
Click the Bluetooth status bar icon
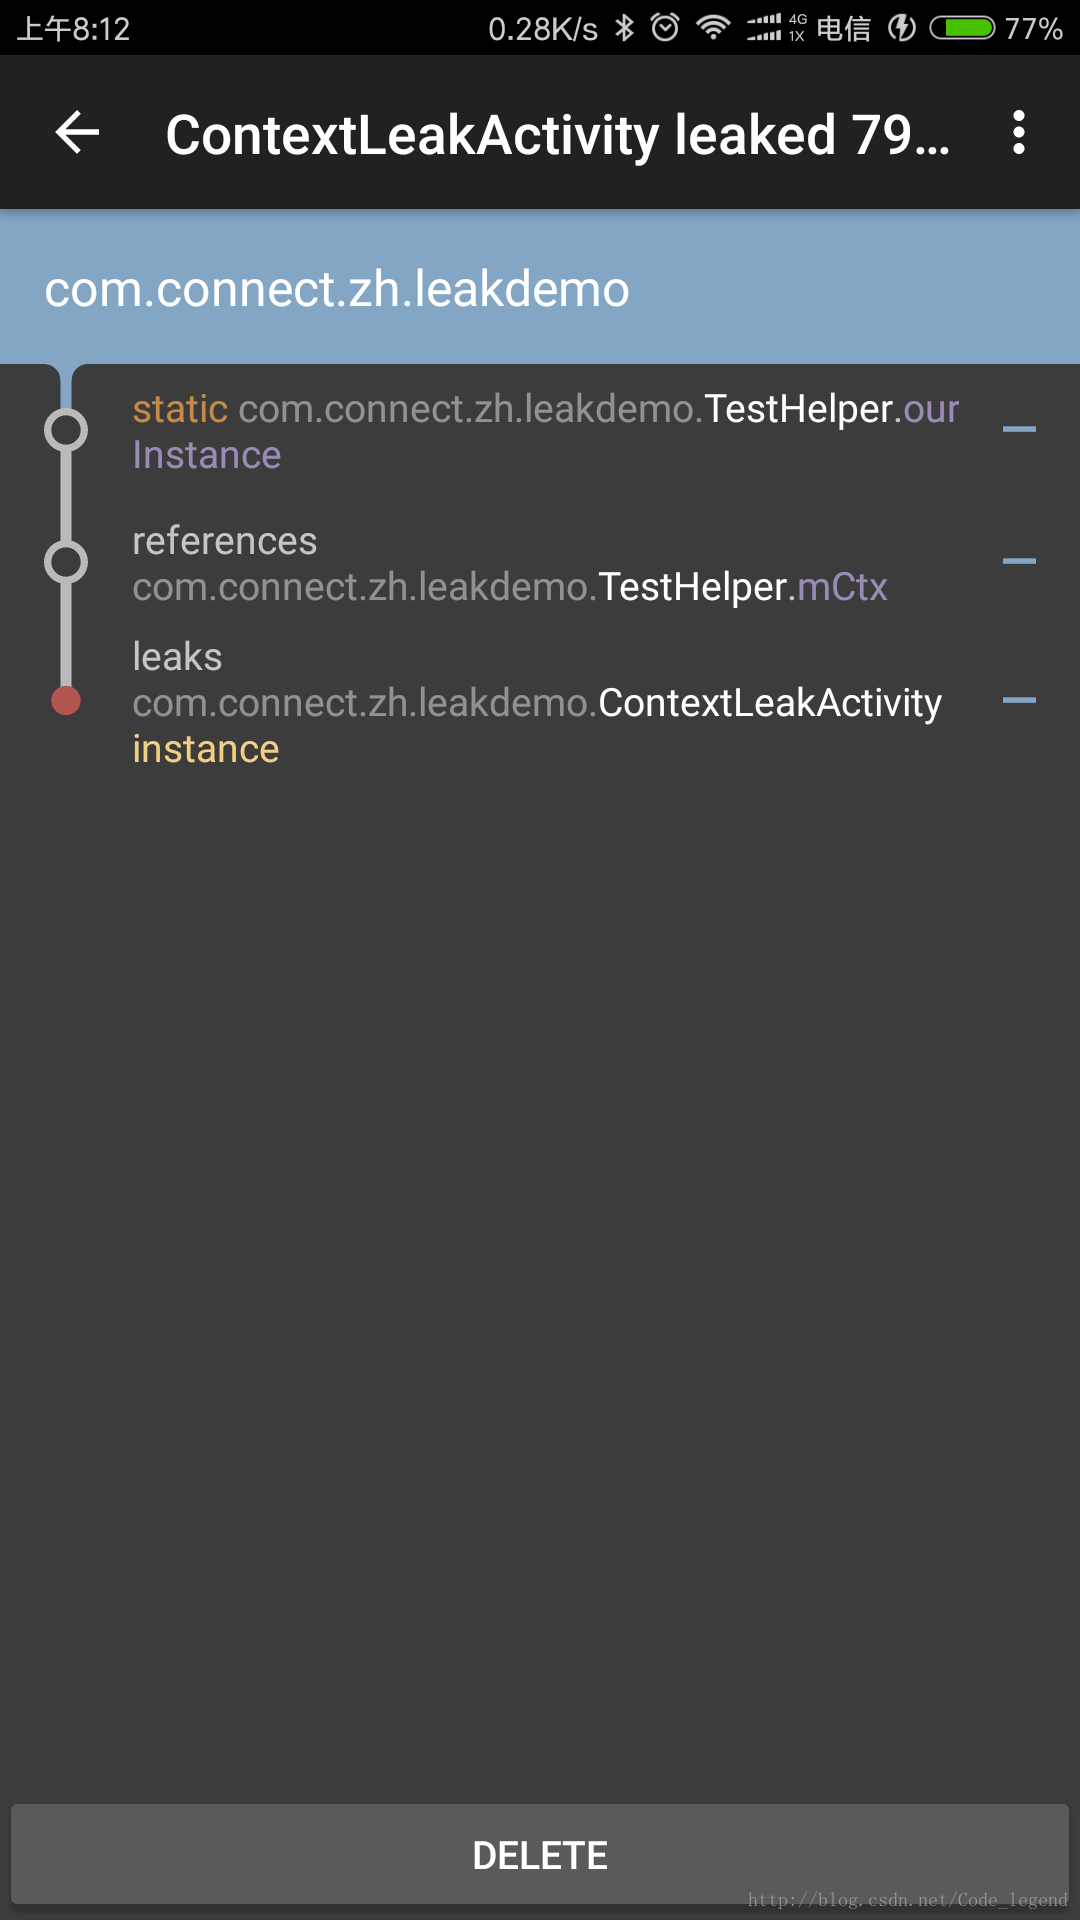coord(625,28)
